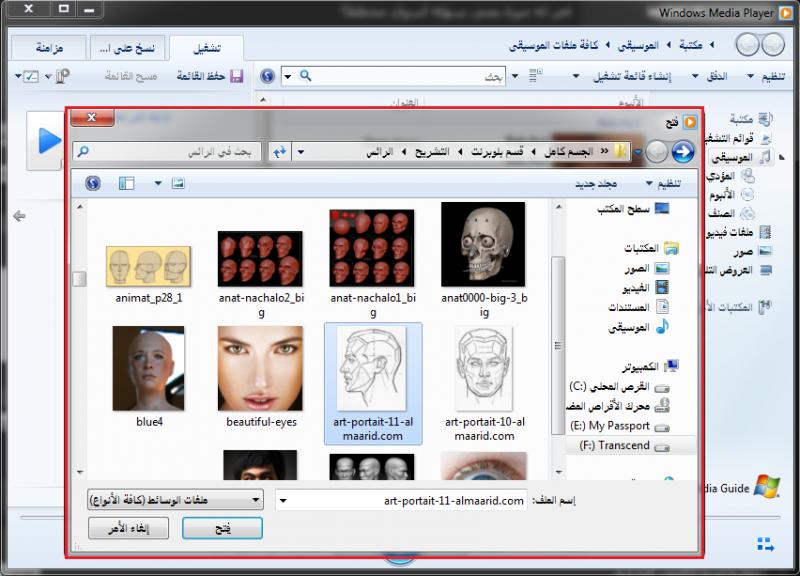Click حفظ القائمة save list in Media Player
The image size is (800, 576).
210,76
